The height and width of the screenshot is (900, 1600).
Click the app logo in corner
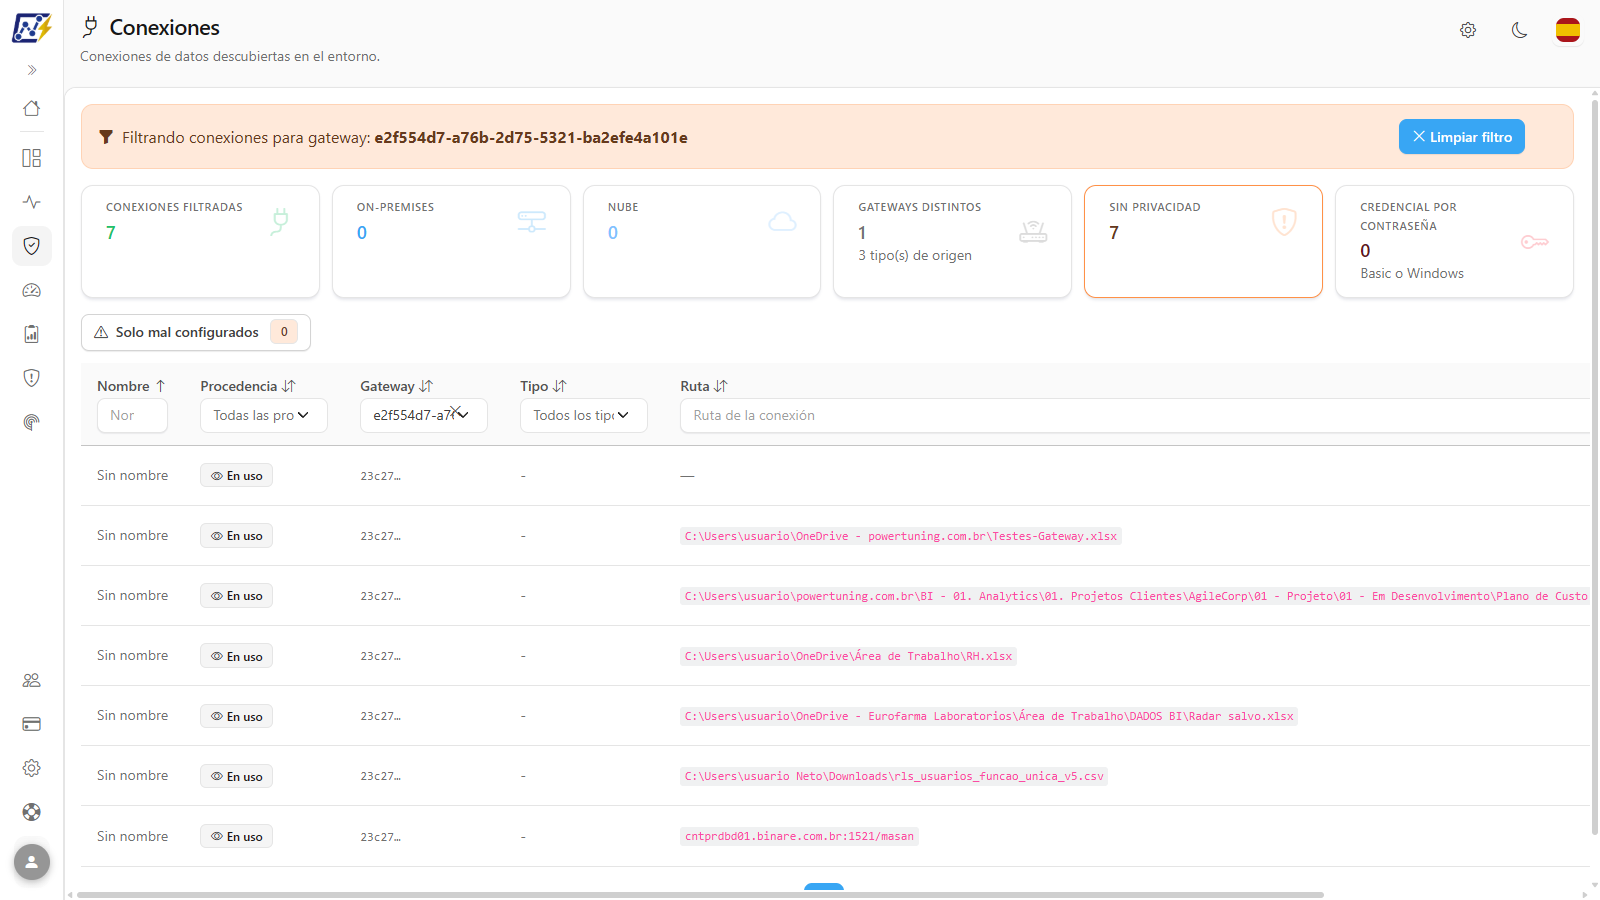32,28
